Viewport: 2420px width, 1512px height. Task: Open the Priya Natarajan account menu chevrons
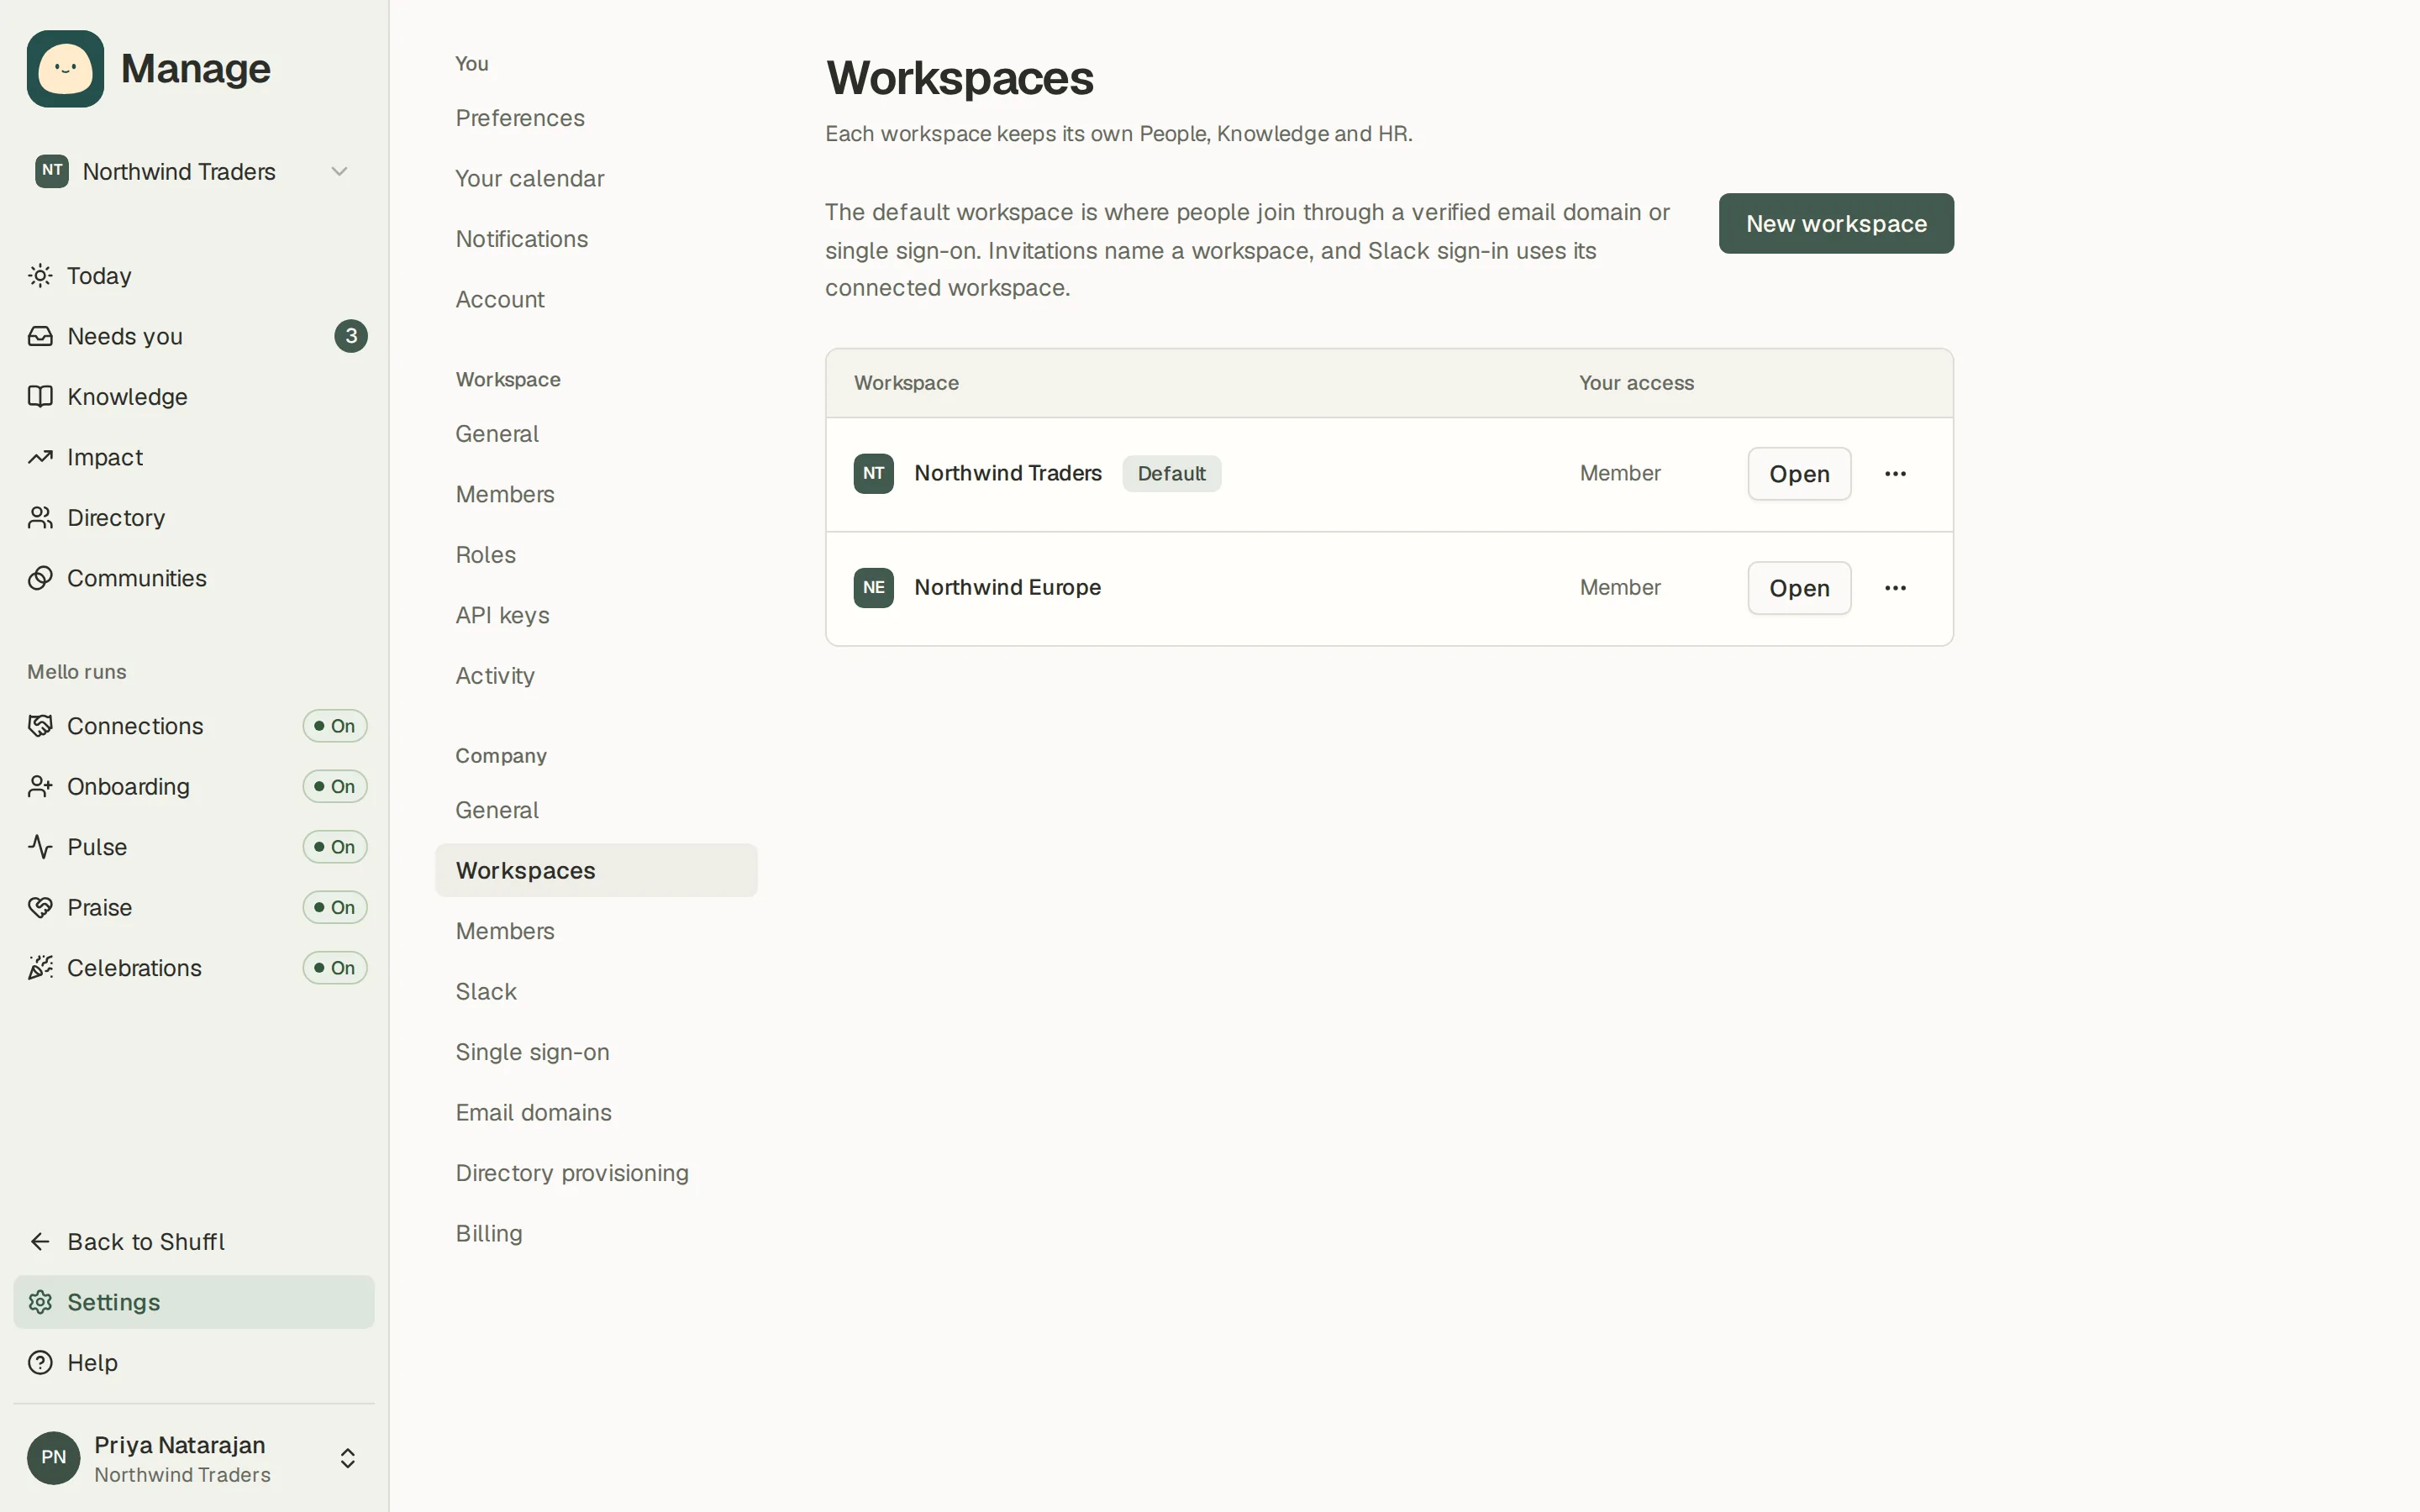(x=348, y=1458)
